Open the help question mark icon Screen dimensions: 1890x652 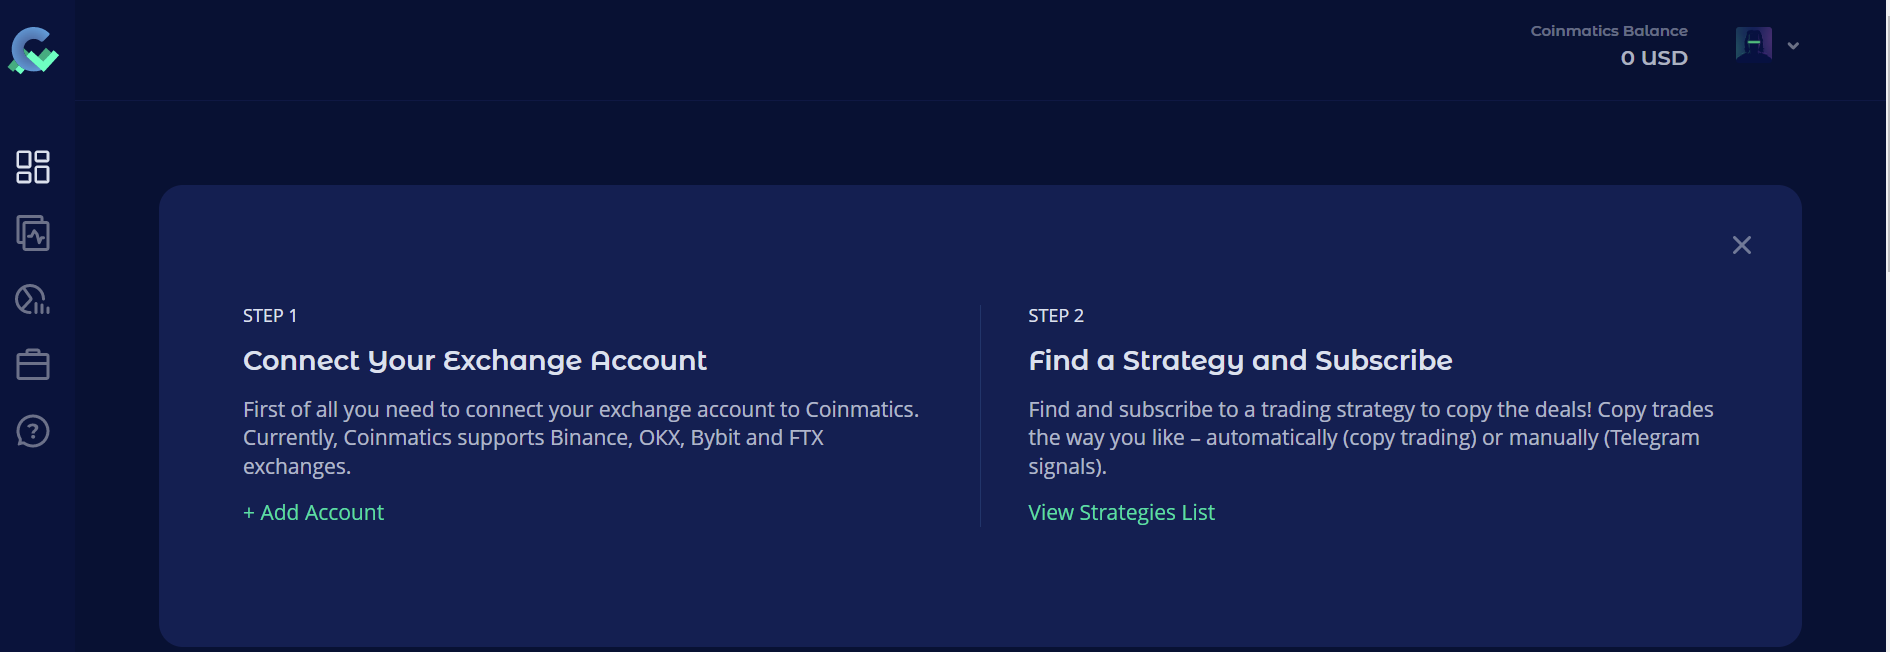click(x=33, y=431)
